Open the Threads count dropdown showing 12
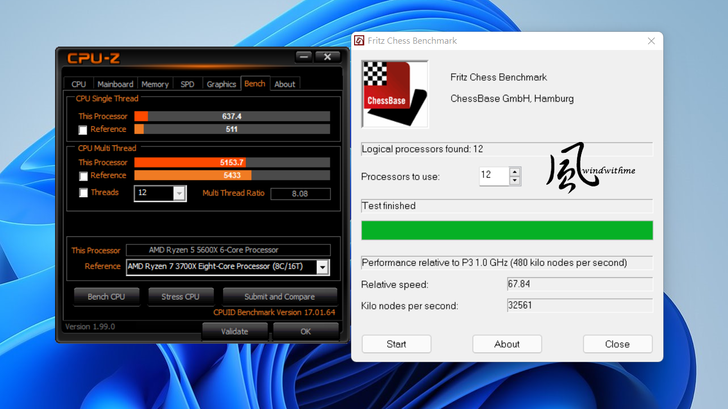 tap(179, 193)
